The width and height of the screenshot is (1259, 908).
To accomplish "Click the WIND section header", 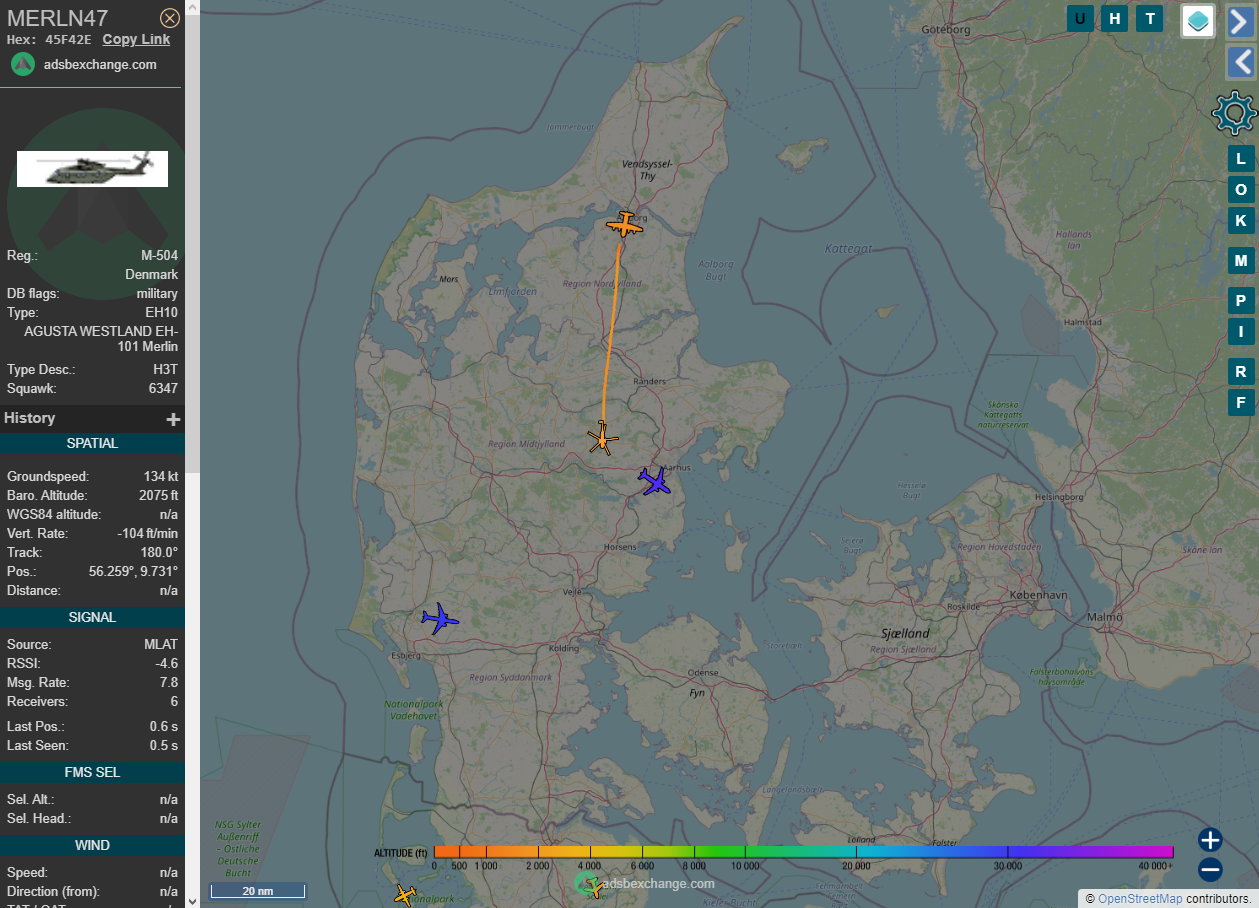I will (x=92, y=845).
